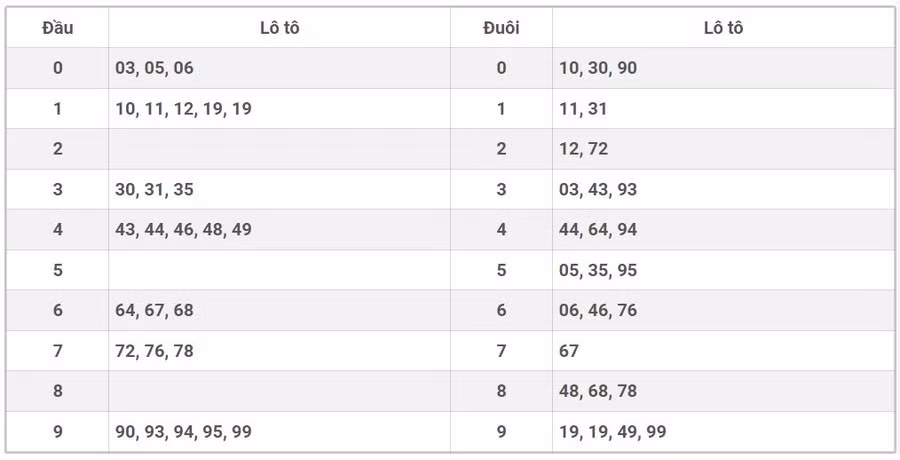This screenshot has width=900, height=460.
Task: Select the cell "90, 93, 94, 95, 99"
Action: [183, 432]
